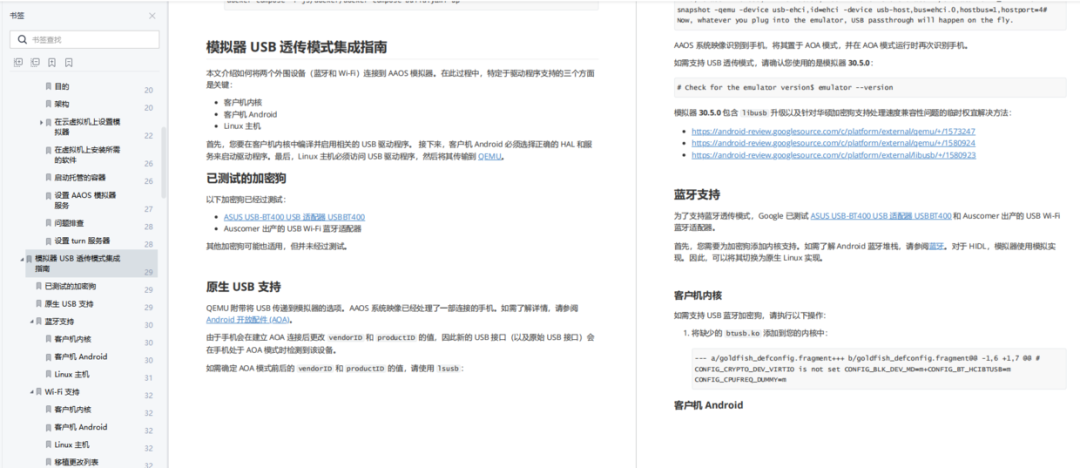Open the Android 开放配件 (AOA) link
The height and width of the screenshot is (468, 1080).
[248, 320]
